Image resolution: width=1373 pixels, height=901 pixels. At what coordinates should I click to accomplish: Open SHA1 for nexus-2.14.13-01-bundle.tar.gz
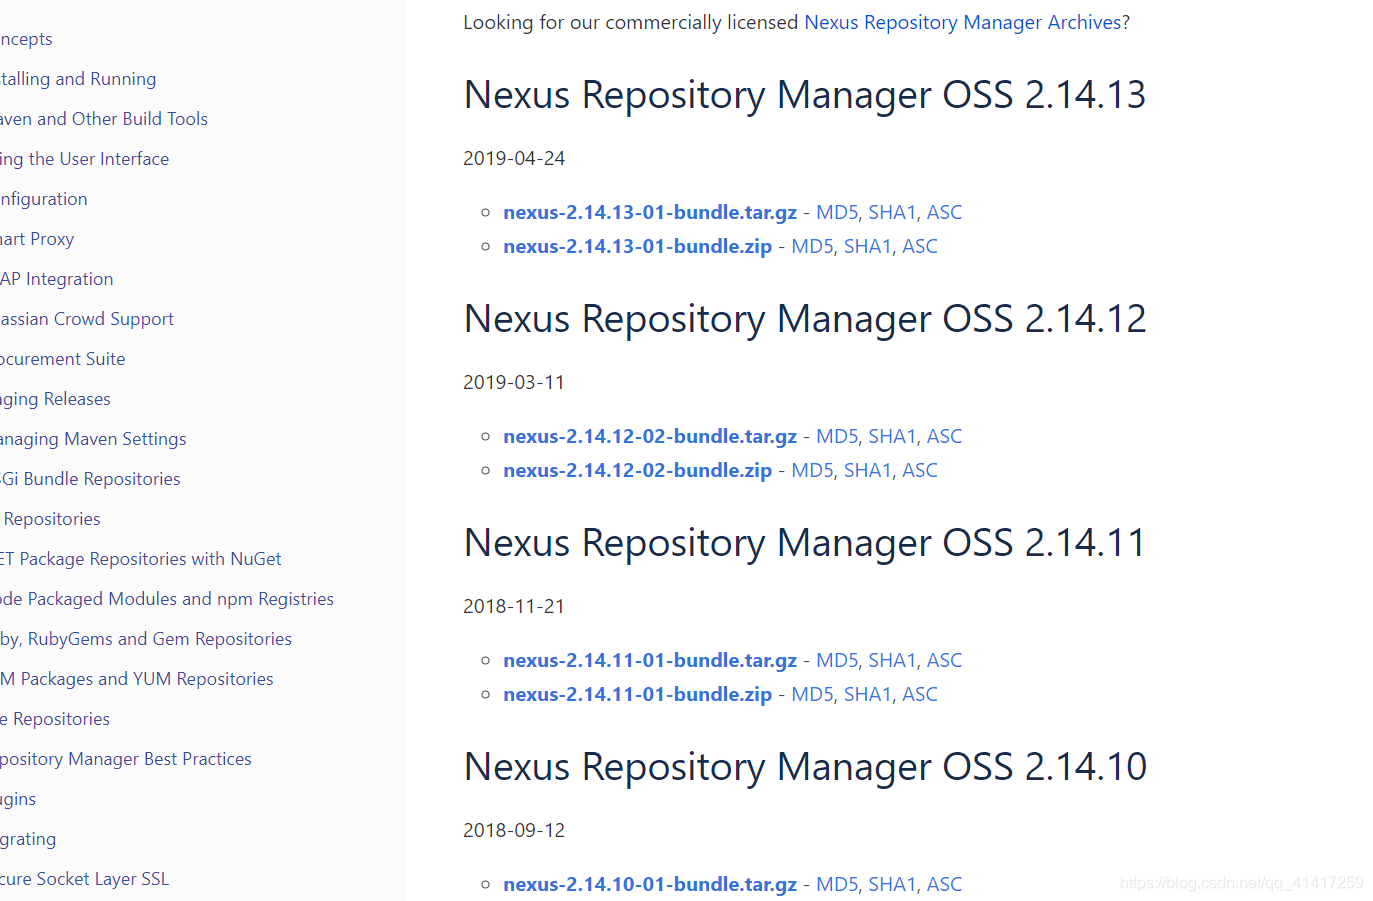[x=892, y=212]
